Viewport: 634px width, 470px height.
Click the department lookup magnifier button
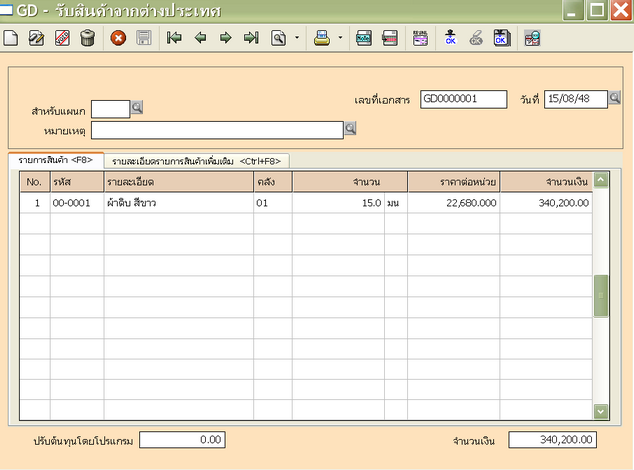138,108
